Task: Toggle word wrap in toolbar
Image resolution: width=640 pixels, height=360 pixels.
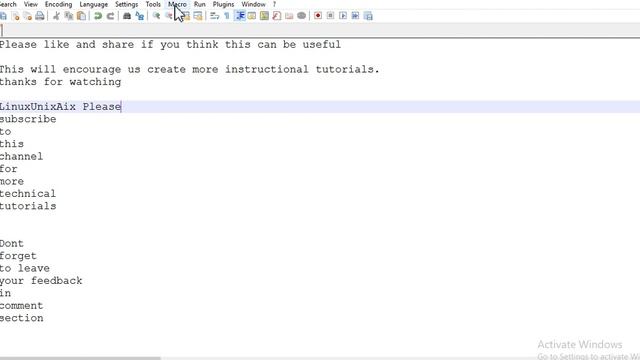Action: [x=215, y=16]
